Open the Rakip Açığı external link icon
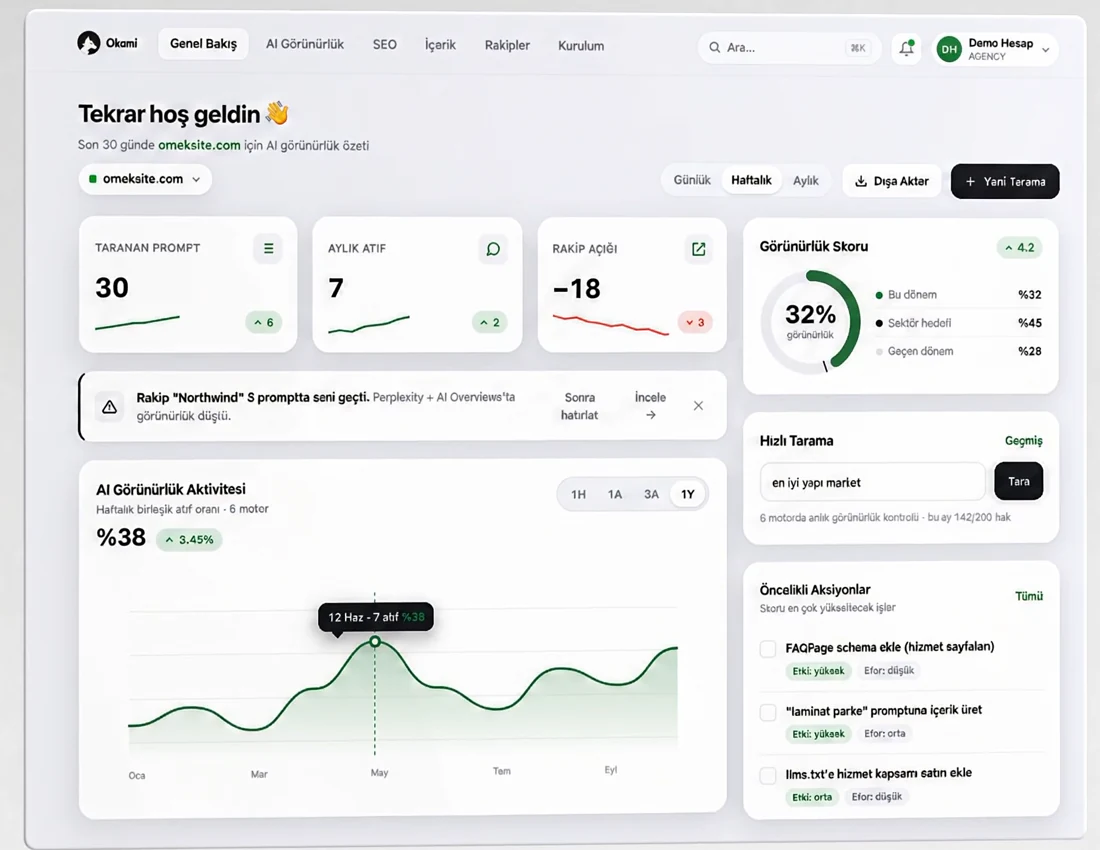 pos(698,249)
